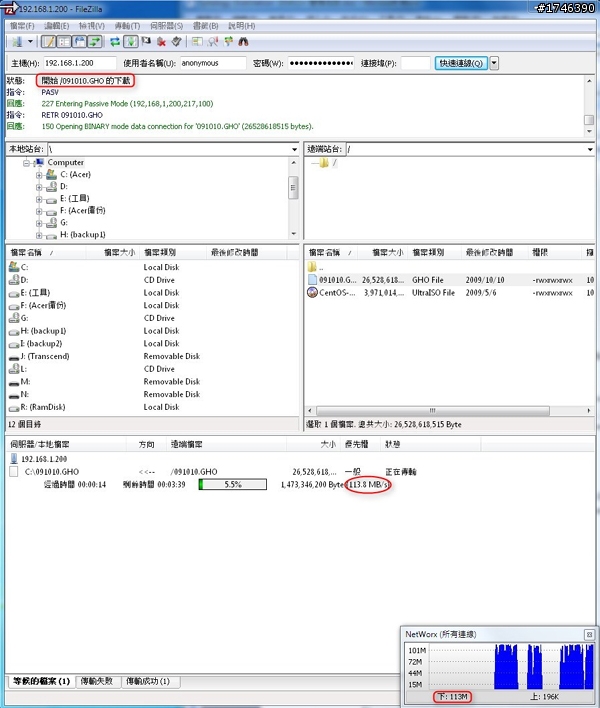Open the 檔案(F) menu

pyautogui.click(x=22, y=26)
